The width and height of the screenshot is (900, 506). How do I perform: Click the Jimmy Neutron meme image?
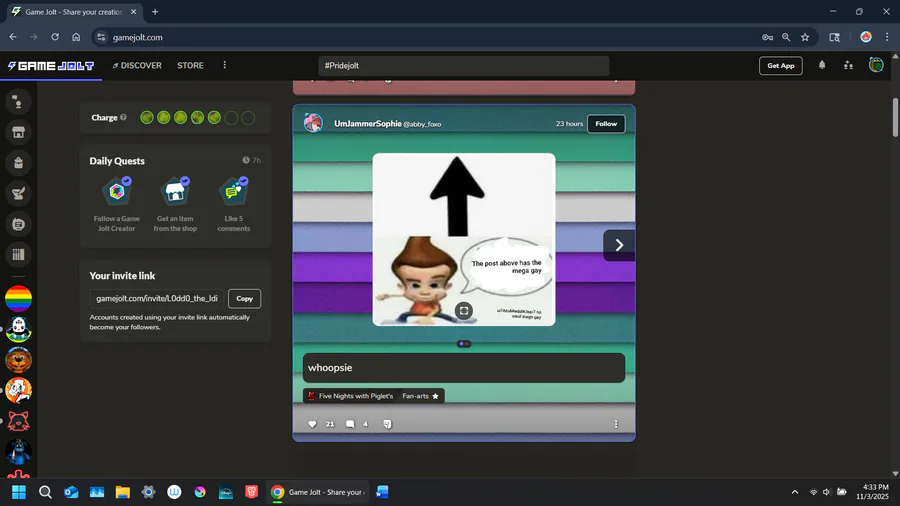pos(464,239)
